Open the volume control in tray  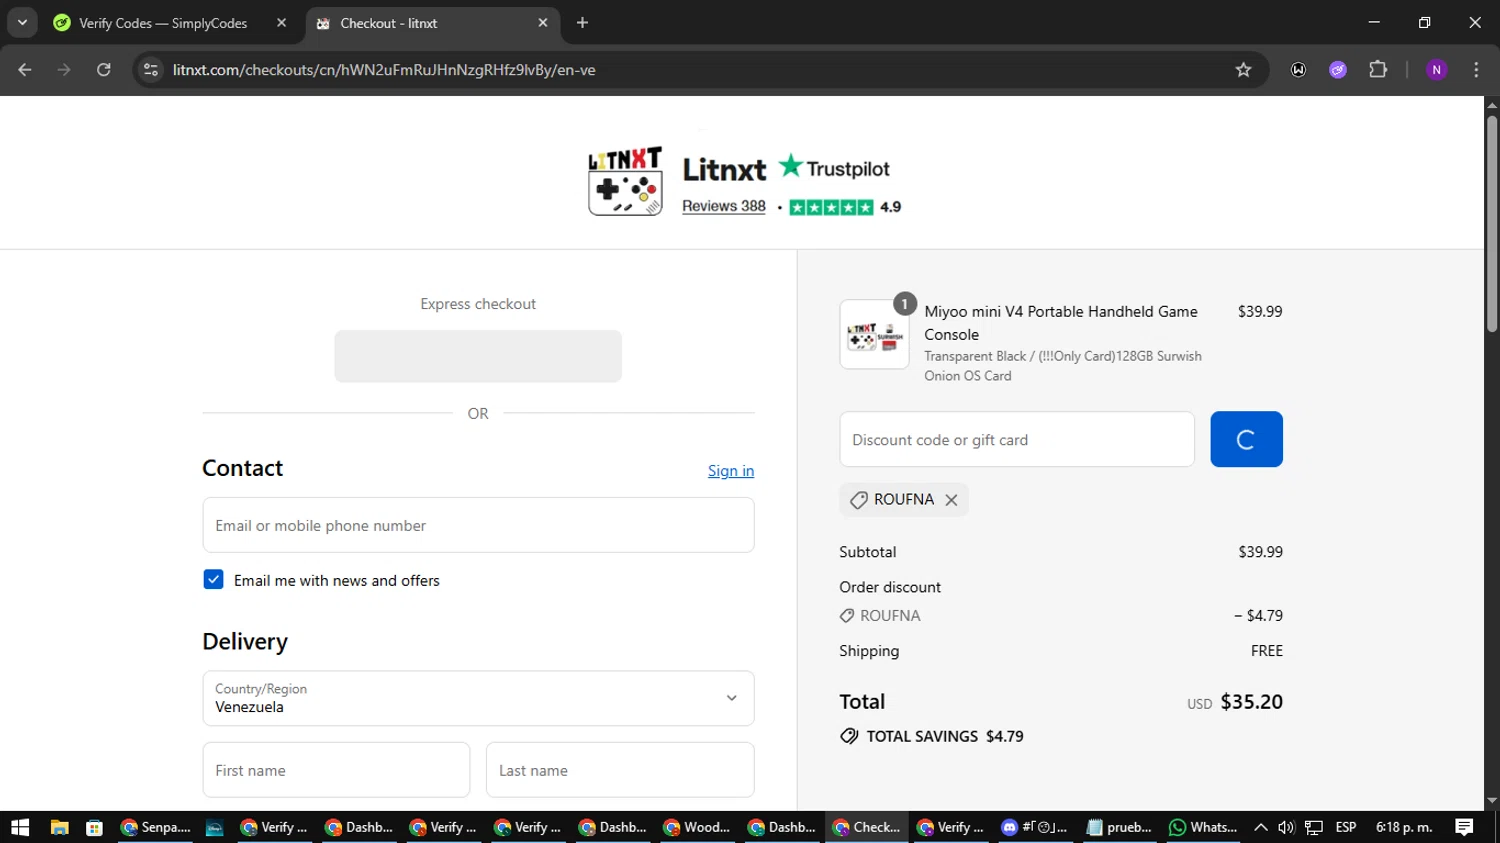1286,827
